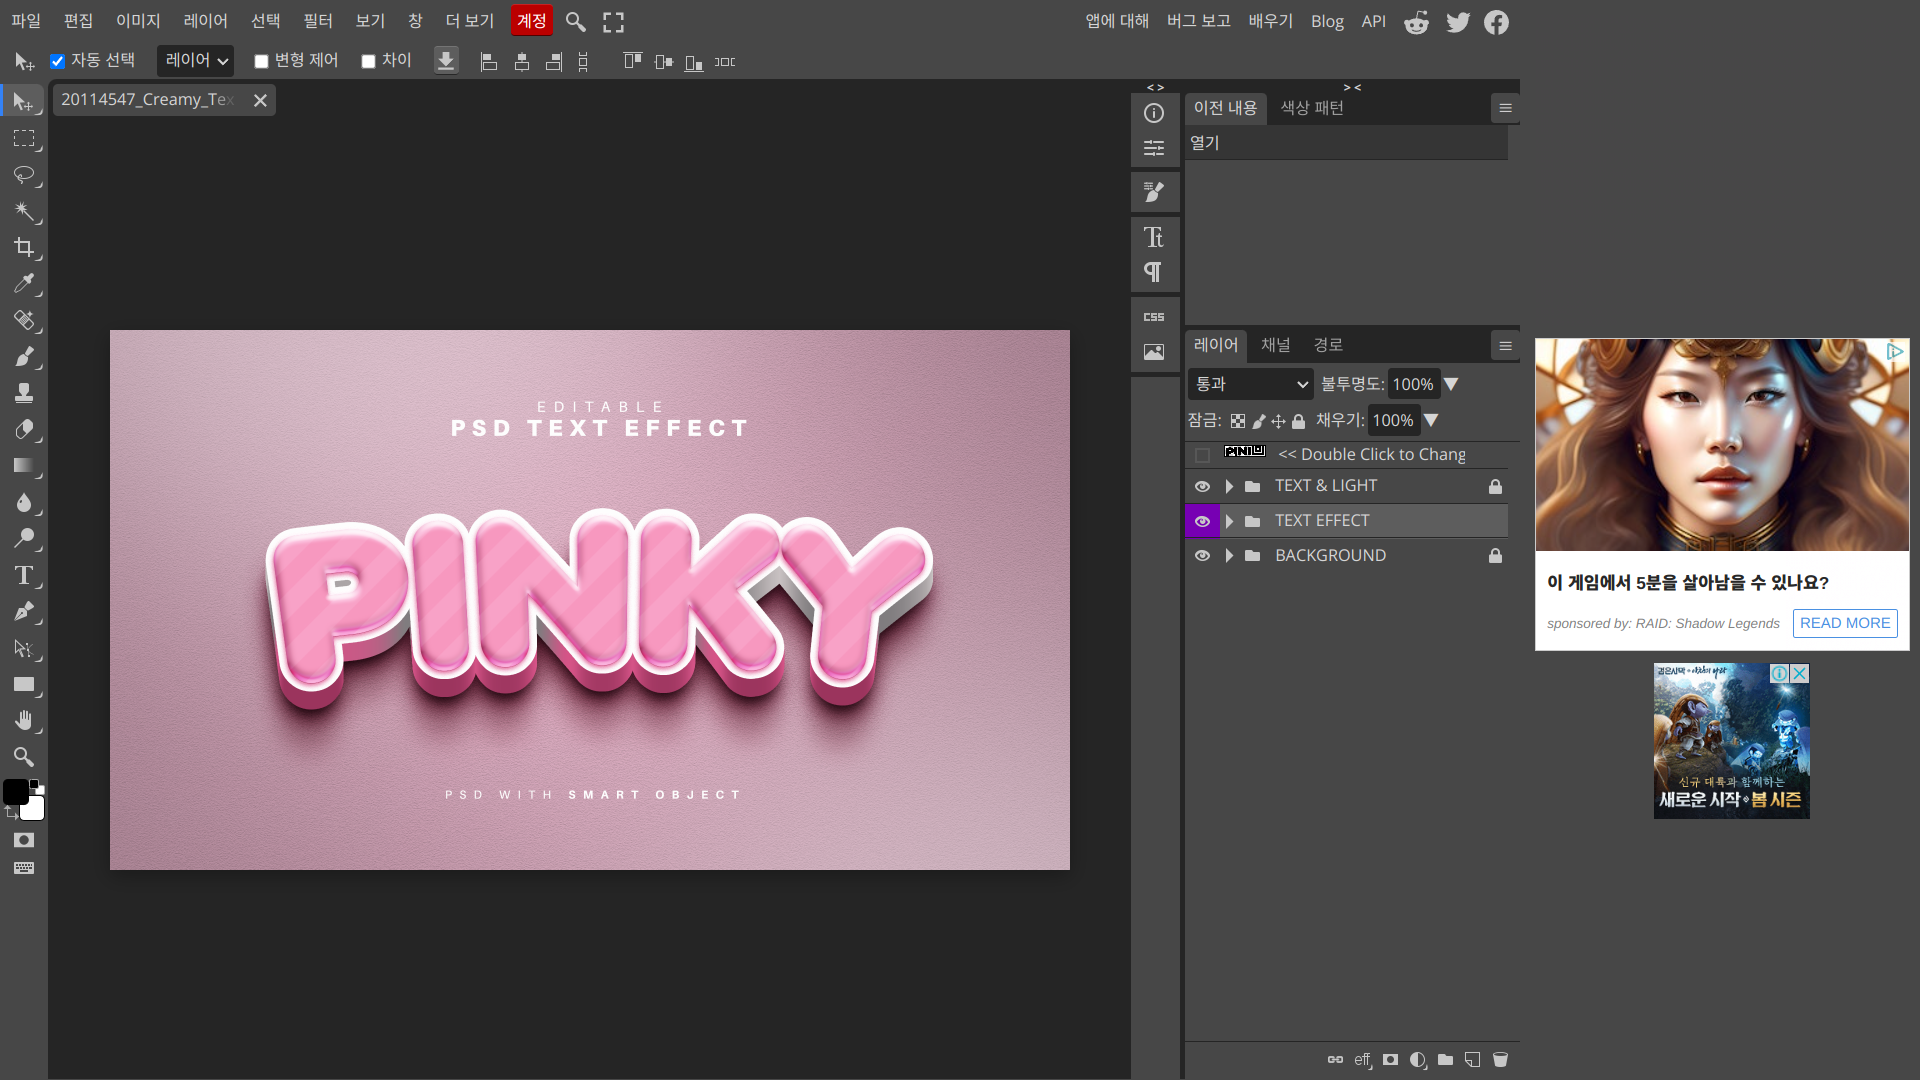1920x1080 pixels.
Task: Click the black foreground color swatch
Action: click(15, 792)
